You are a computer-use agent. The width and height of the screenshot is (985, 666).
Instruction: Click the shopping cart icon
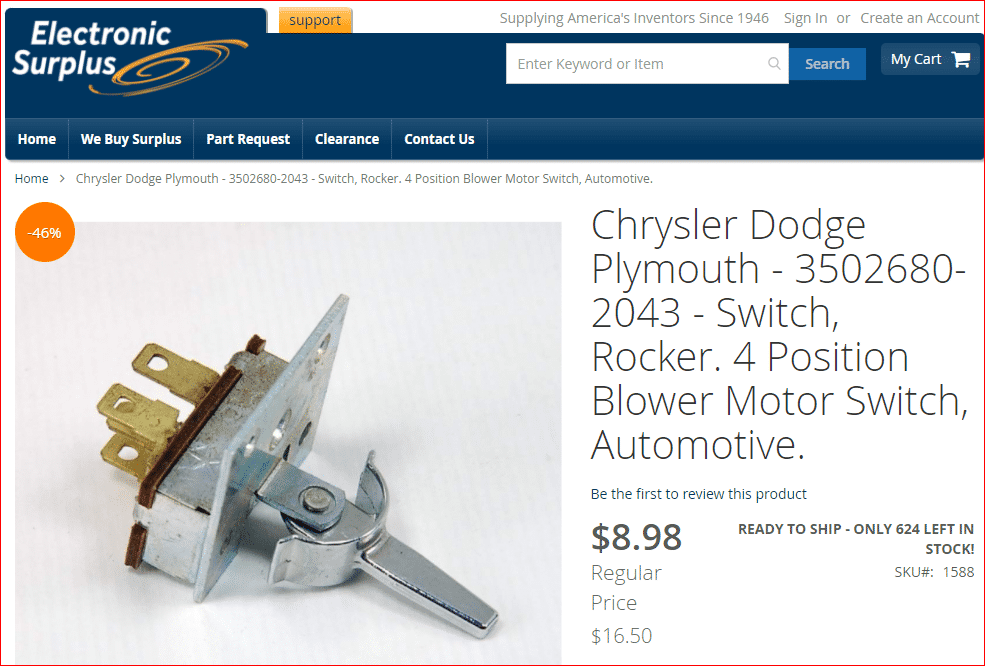pyautogui.click(x=961, y=60)
